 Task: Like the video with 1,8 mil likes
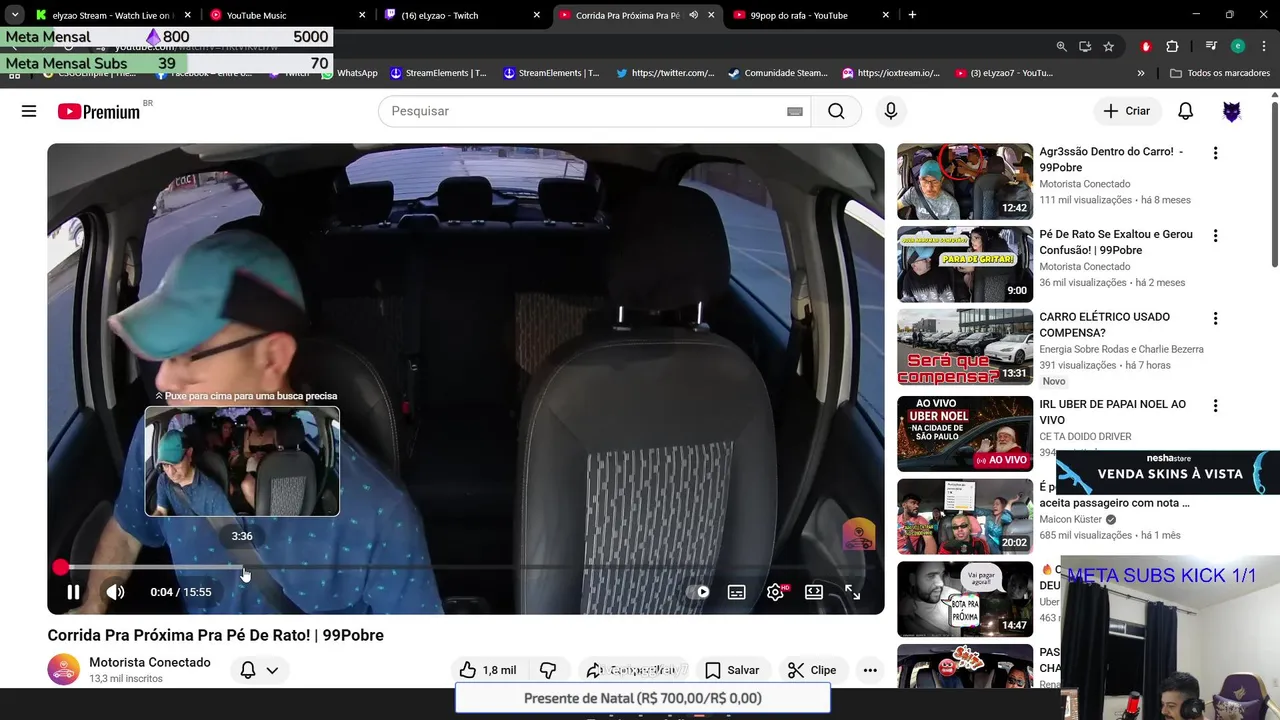tap(488, 670)
